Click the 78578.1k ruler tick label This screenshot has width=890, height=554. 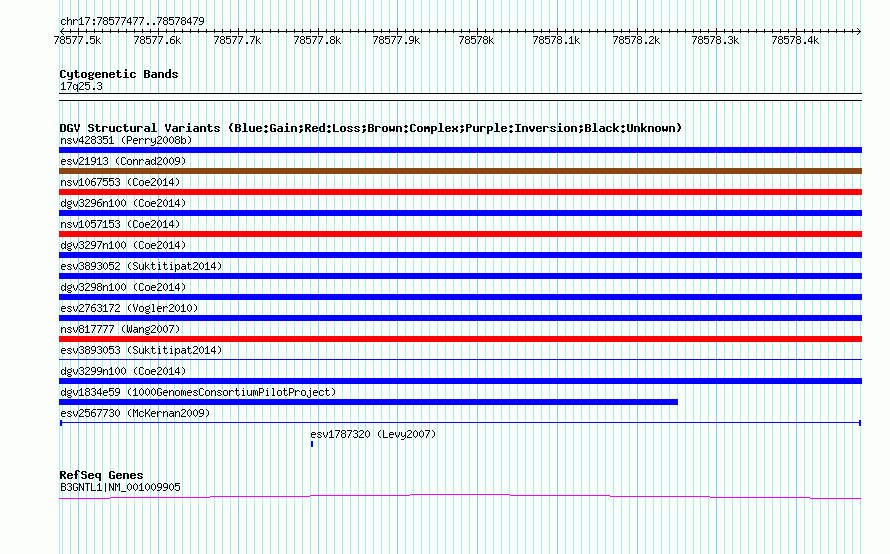(x=556, y=40)
